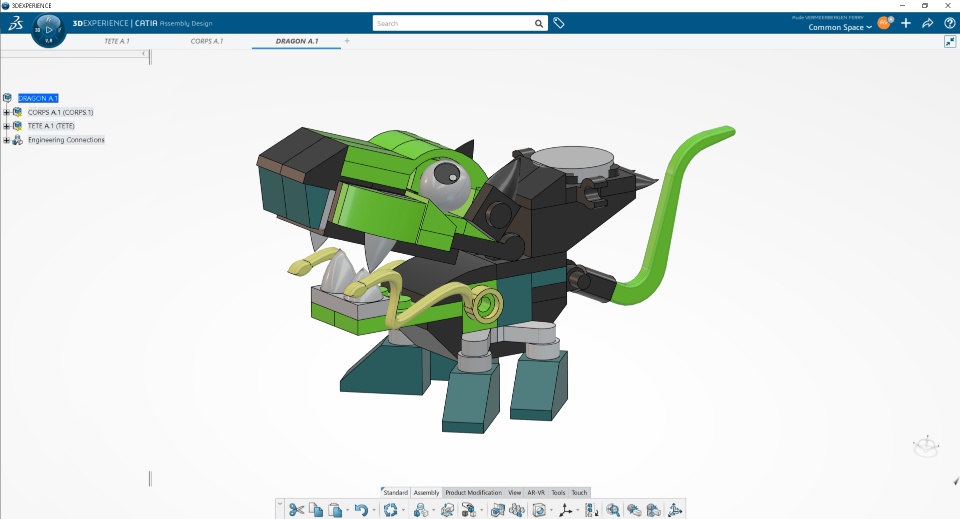This screenshot has height=519, width=960.
Task: Click the cubes icon after Update
Action: point(421,510)
